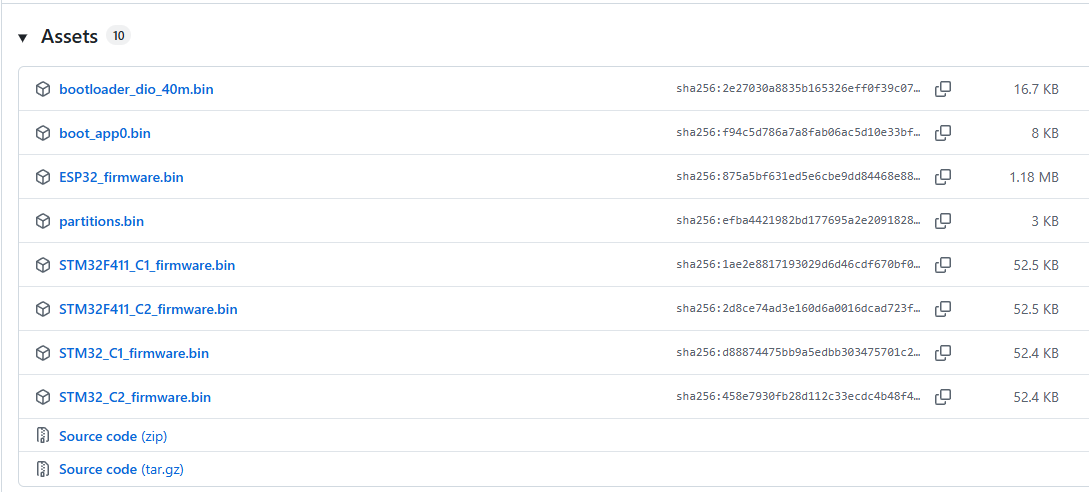This screenshot has width=1089, height=492.
Task: Copy SHA256 hash for ESP32_firmware.bin
Action: coord(942,177)
